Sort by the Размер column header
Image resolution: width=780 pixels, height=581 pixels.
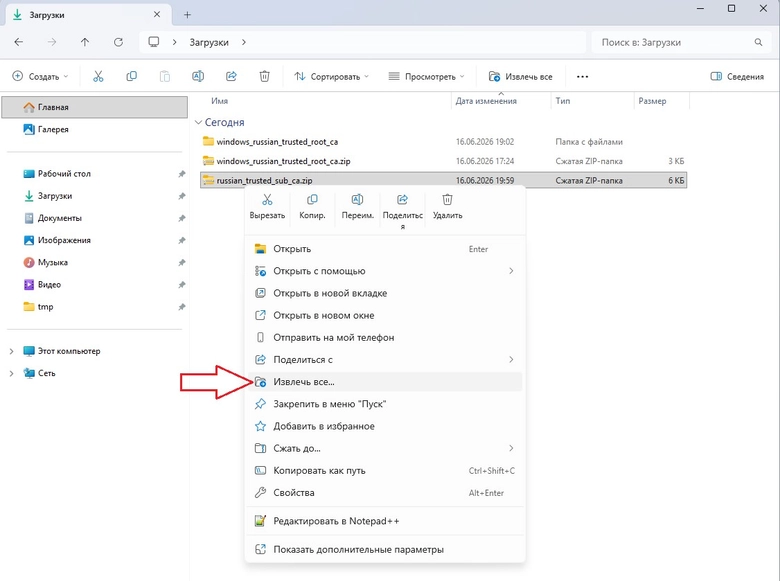[x=652, y=101]
